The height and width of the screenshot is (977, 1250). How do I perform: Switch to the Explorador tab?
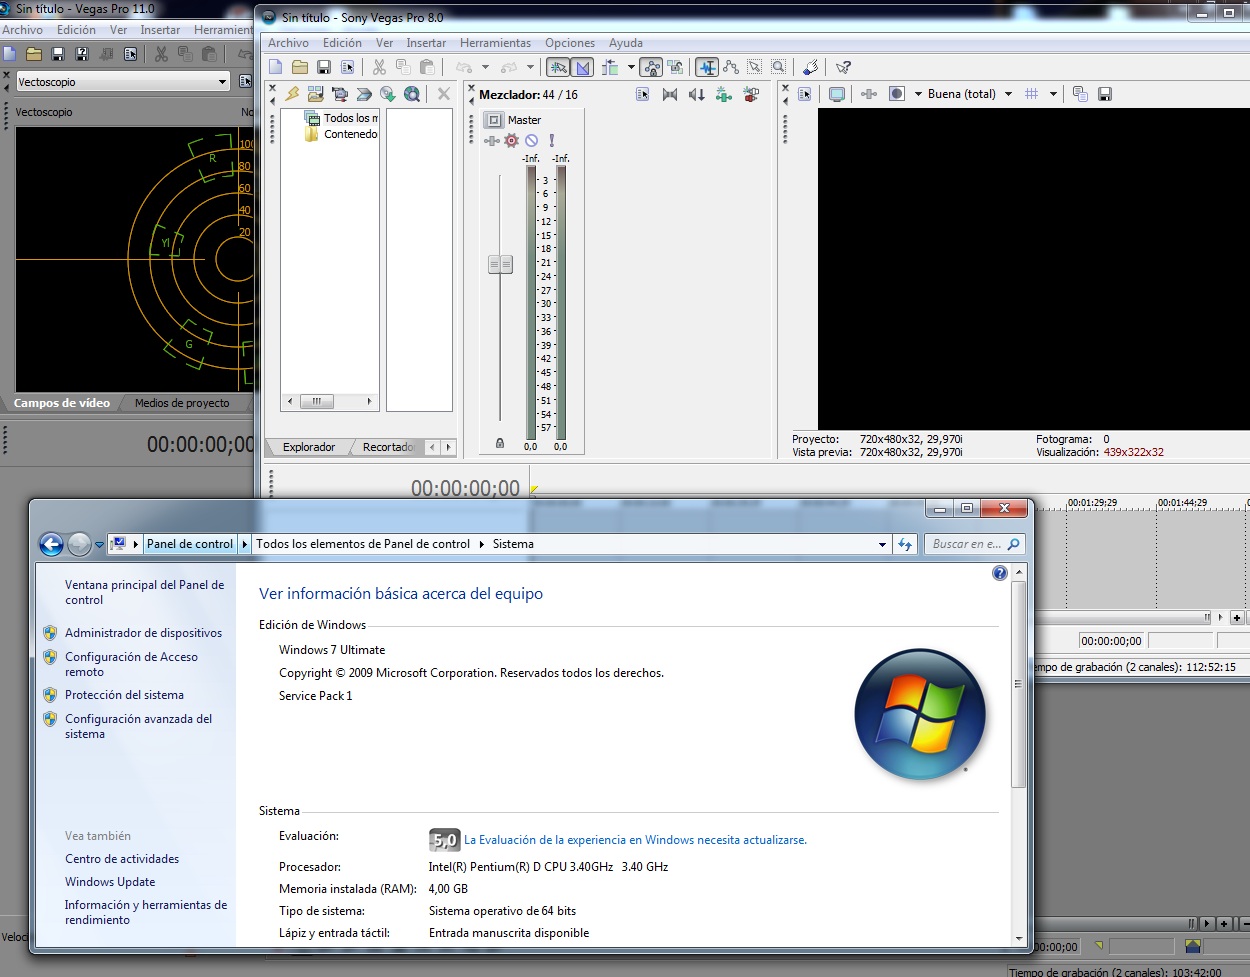point(309,447)
